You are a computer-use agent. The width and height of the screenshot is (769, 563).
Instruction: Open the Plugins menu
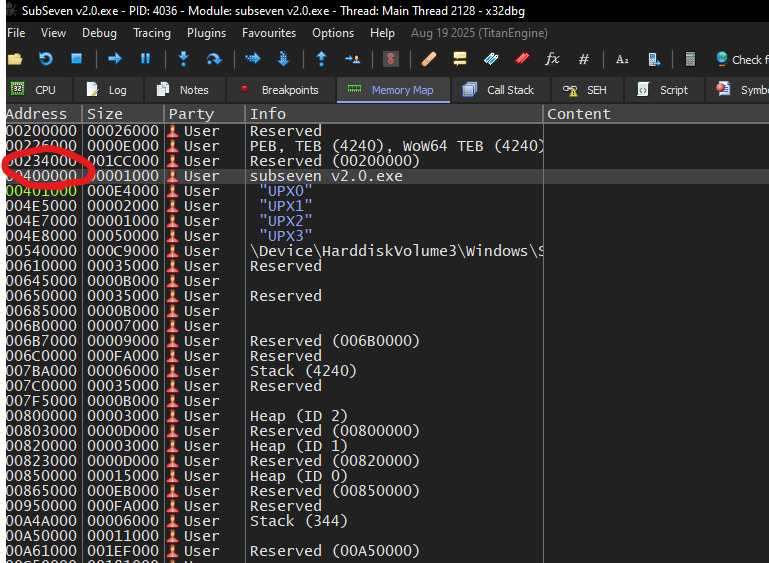[206, 33]
